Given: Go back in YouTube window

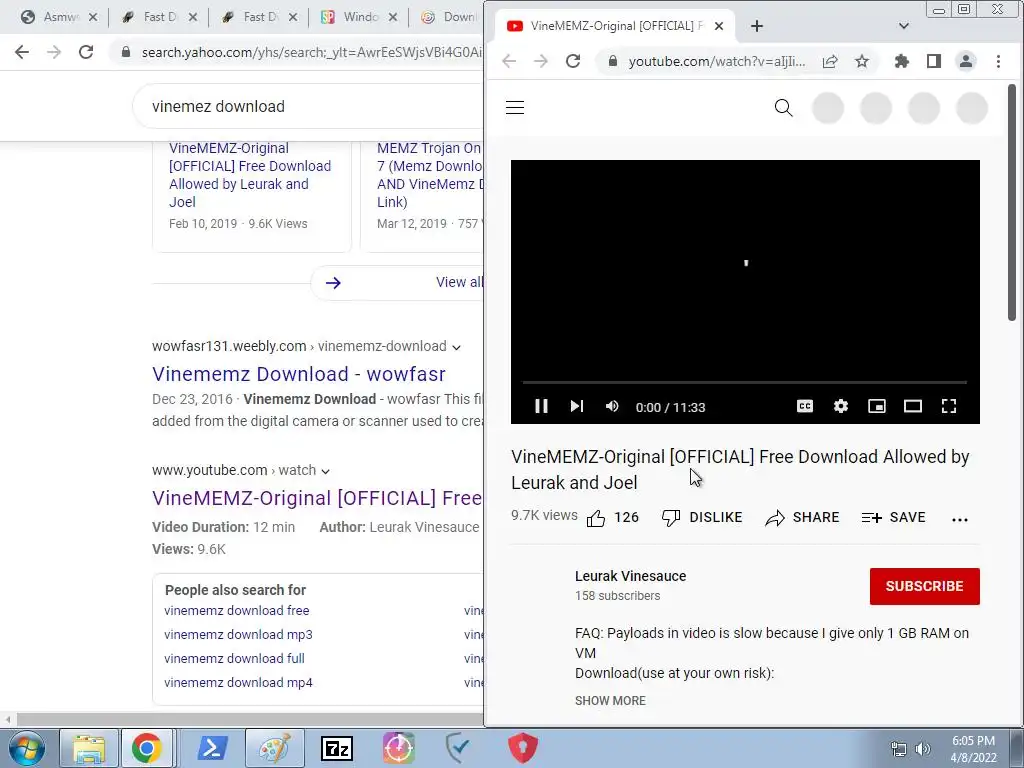Looking at the screenshot, I should coord(509,61).
